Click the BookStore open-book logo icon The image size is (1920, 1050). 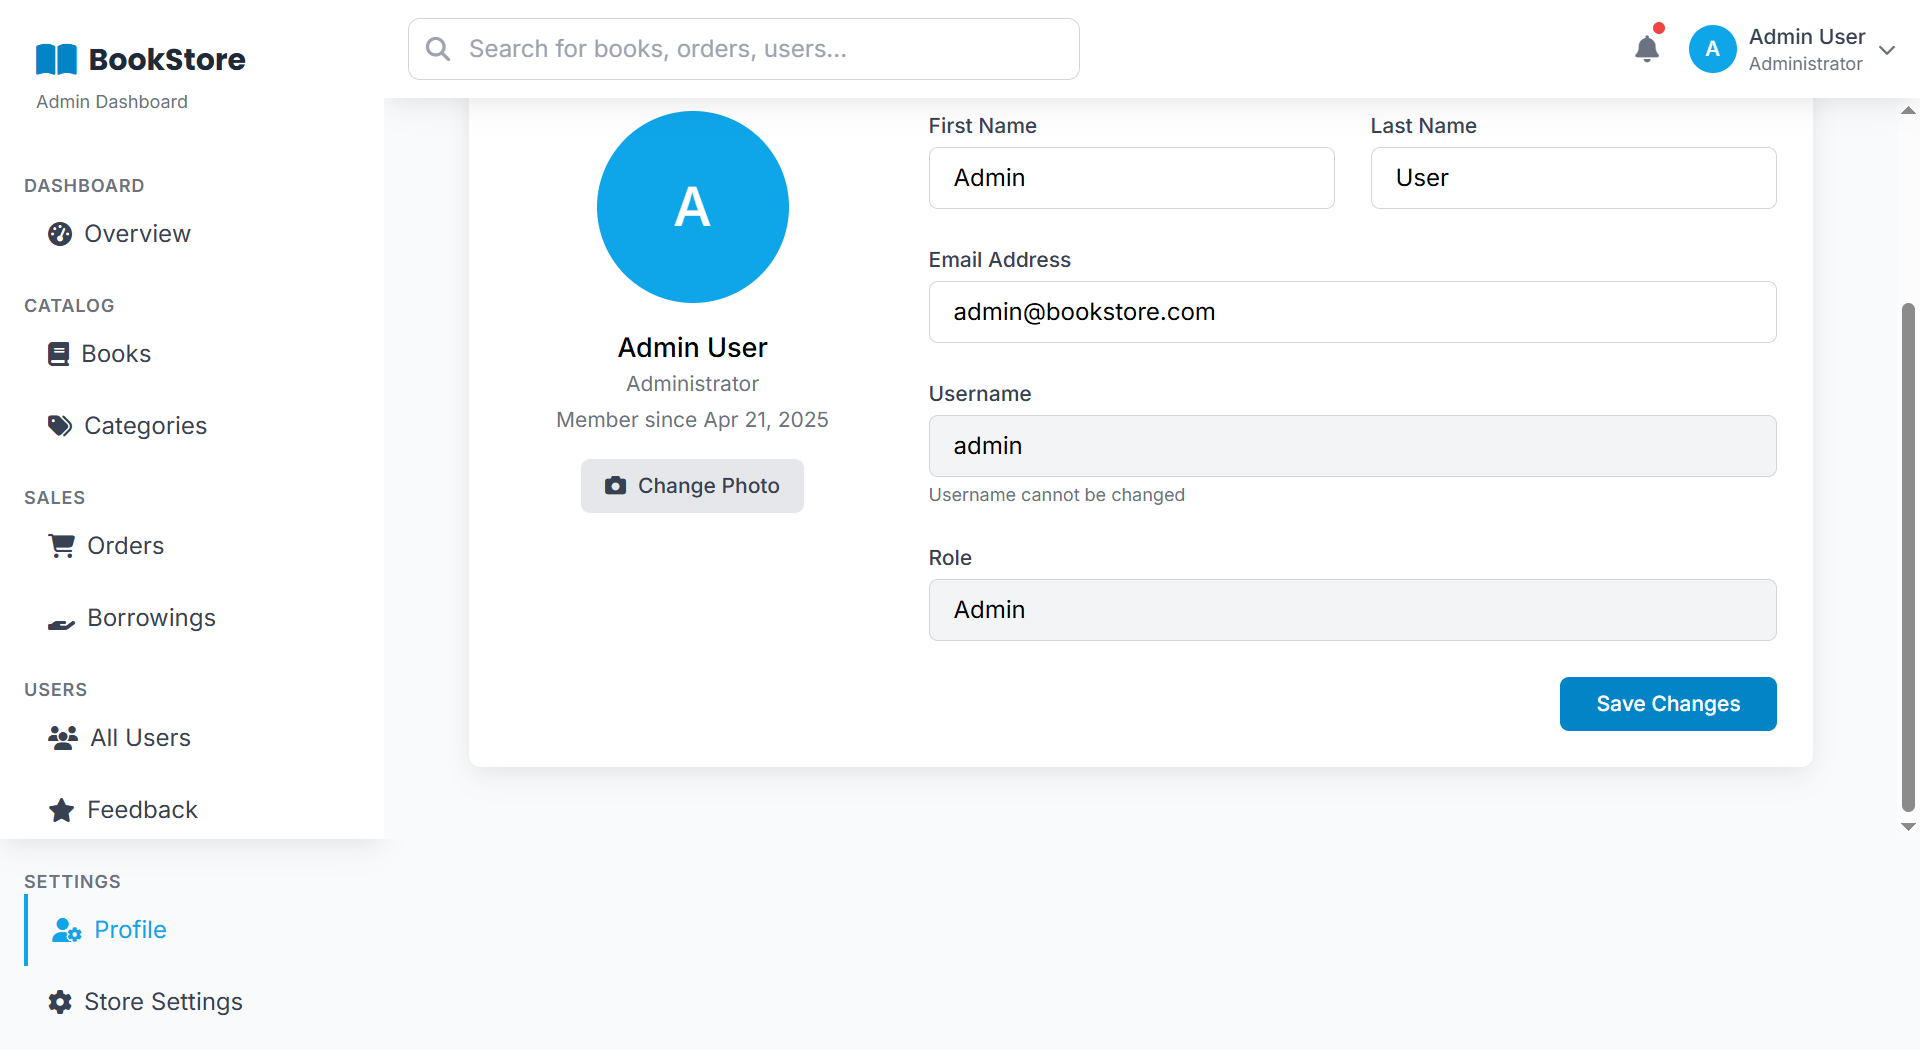pos(56,60)
